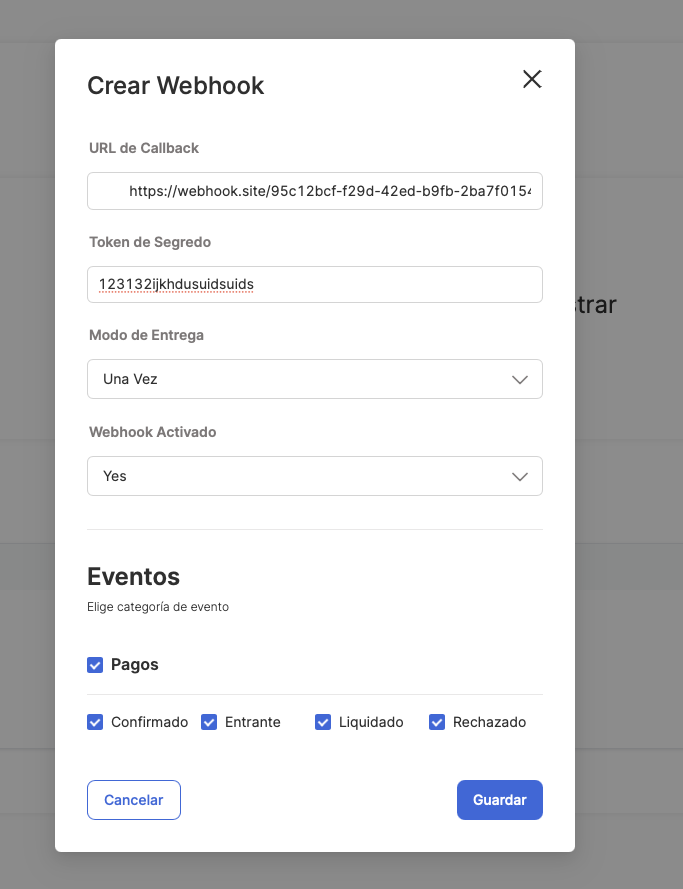Click the Cancelar button

[x=134, y=799]
